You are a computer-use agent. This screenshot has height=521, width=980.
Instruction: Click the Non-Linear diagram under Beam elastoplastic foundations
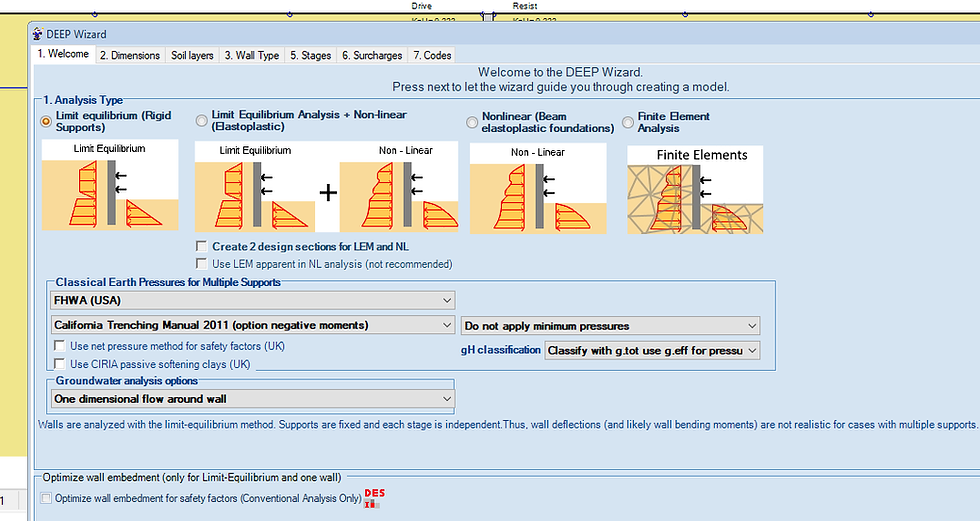point(538,188)
